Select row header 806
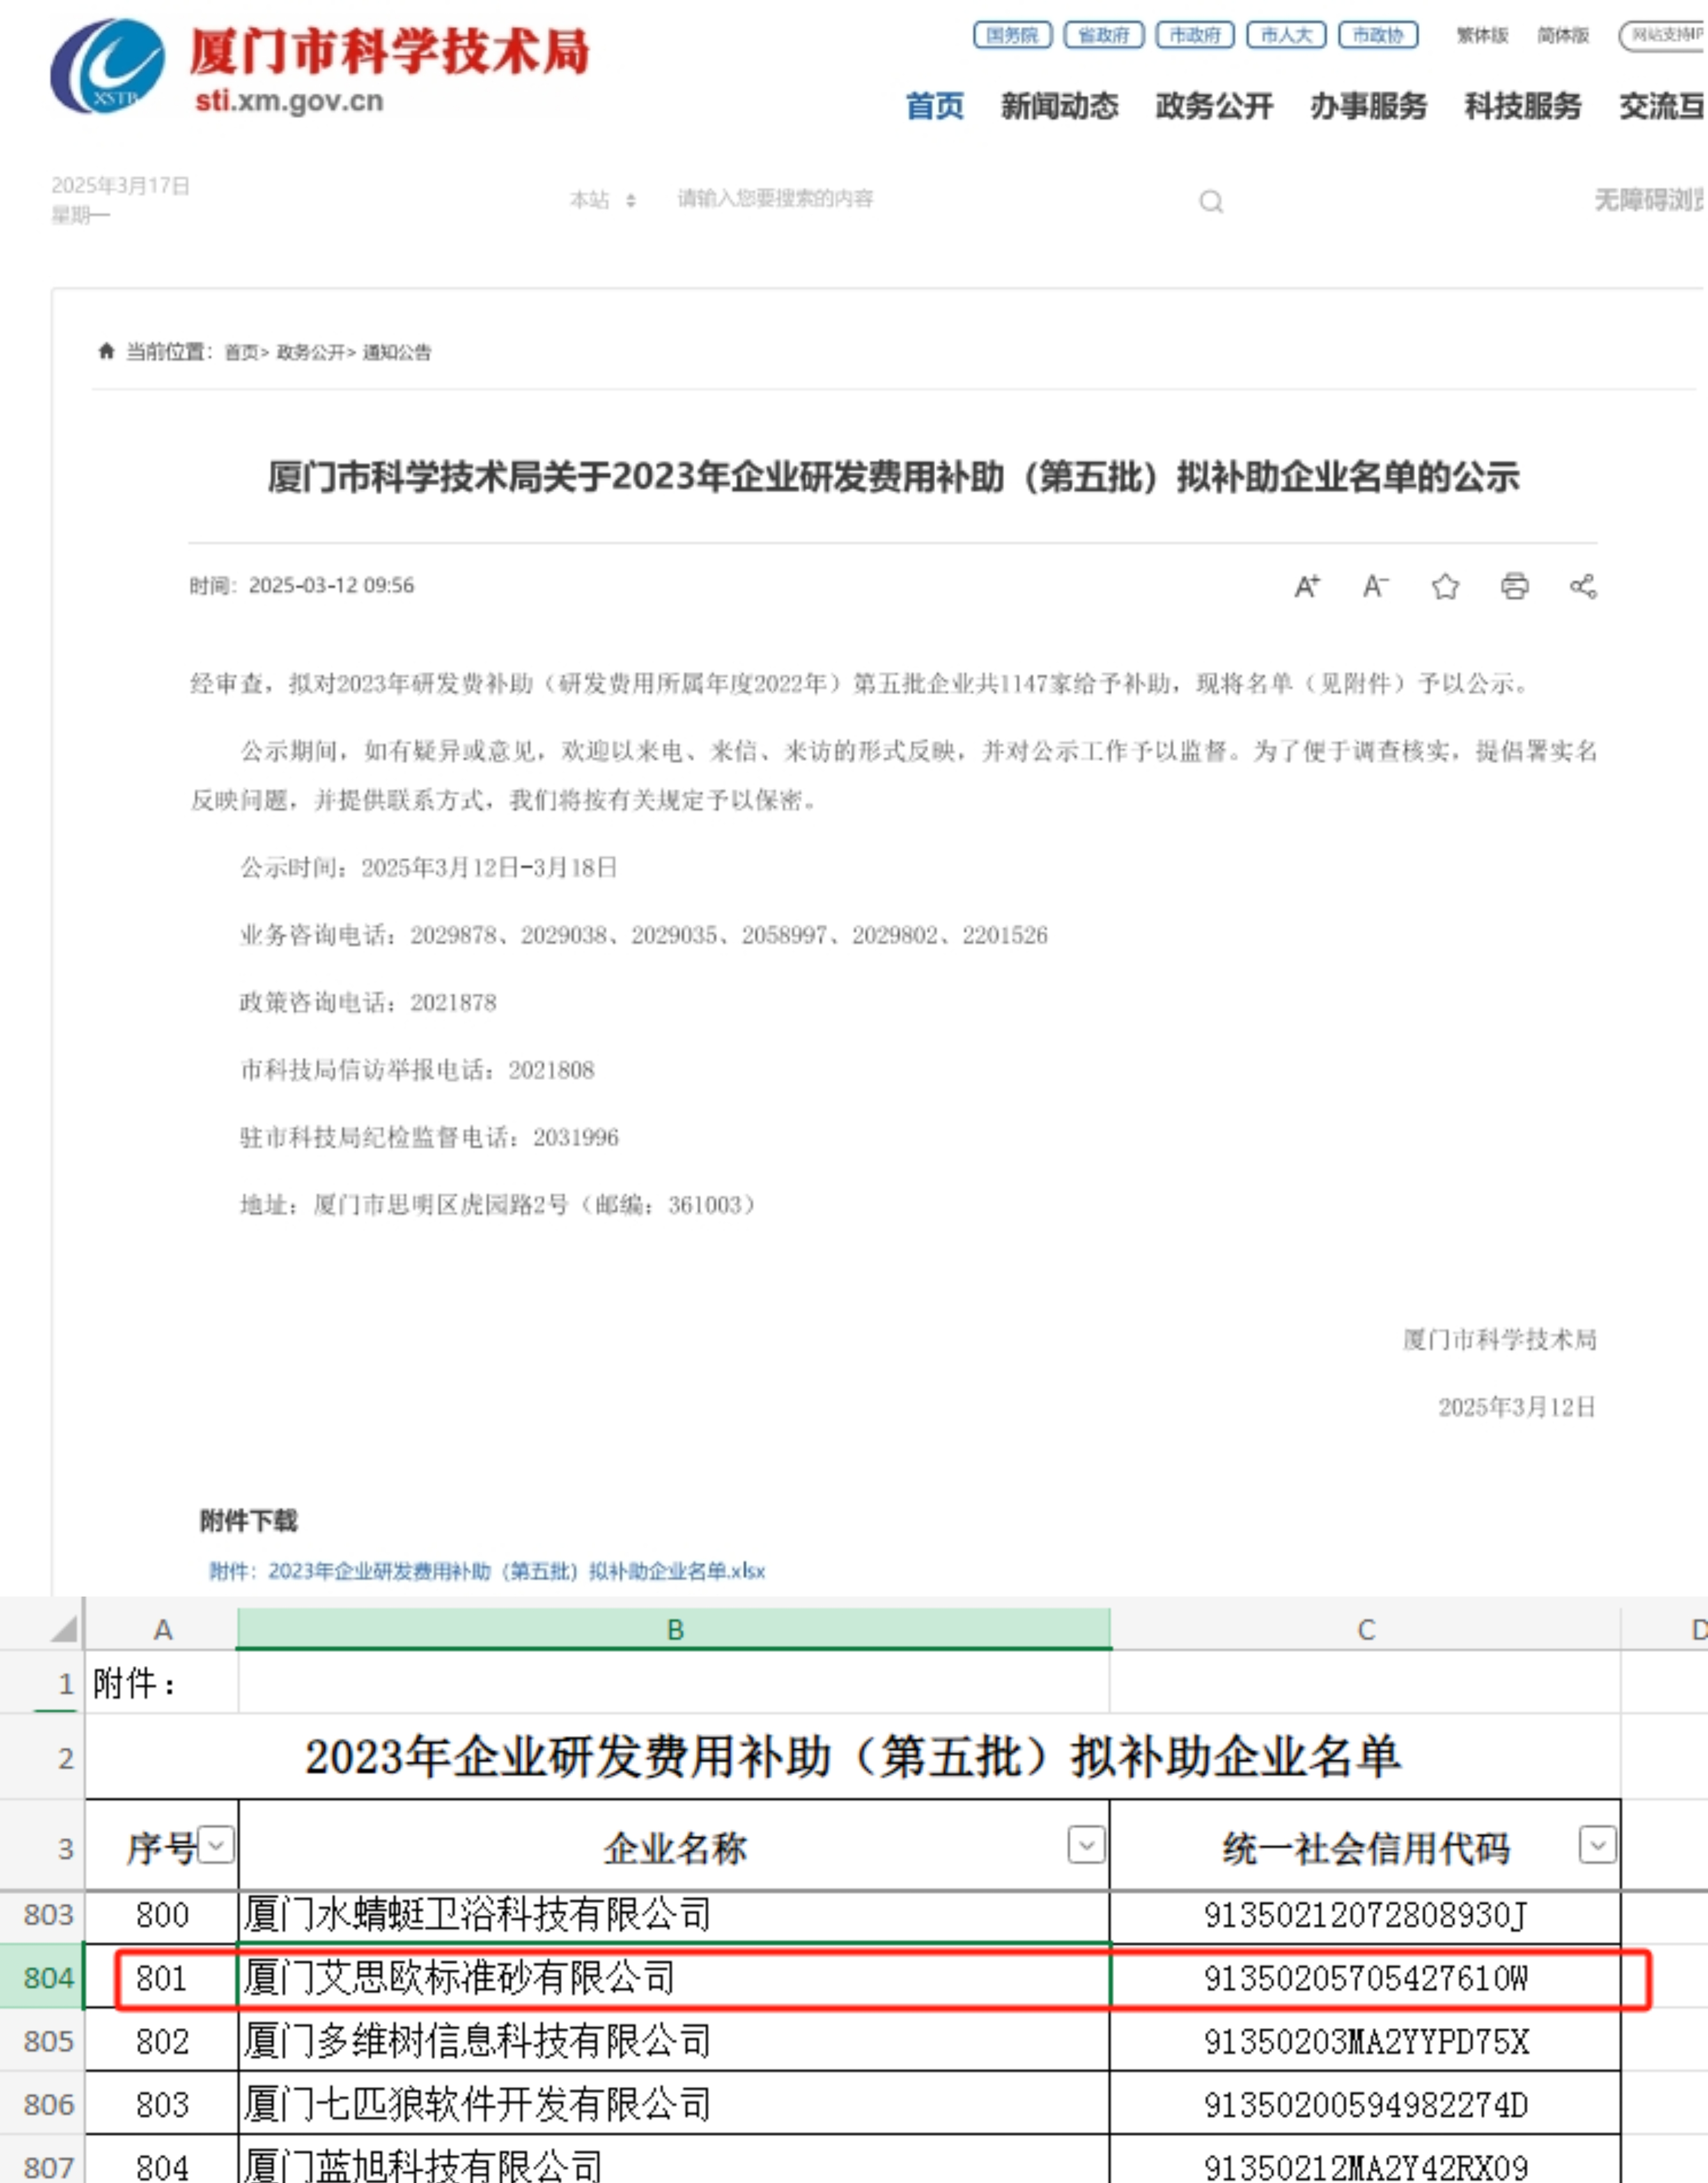Screen dimensions: 1708x2183 [42, 2104]
